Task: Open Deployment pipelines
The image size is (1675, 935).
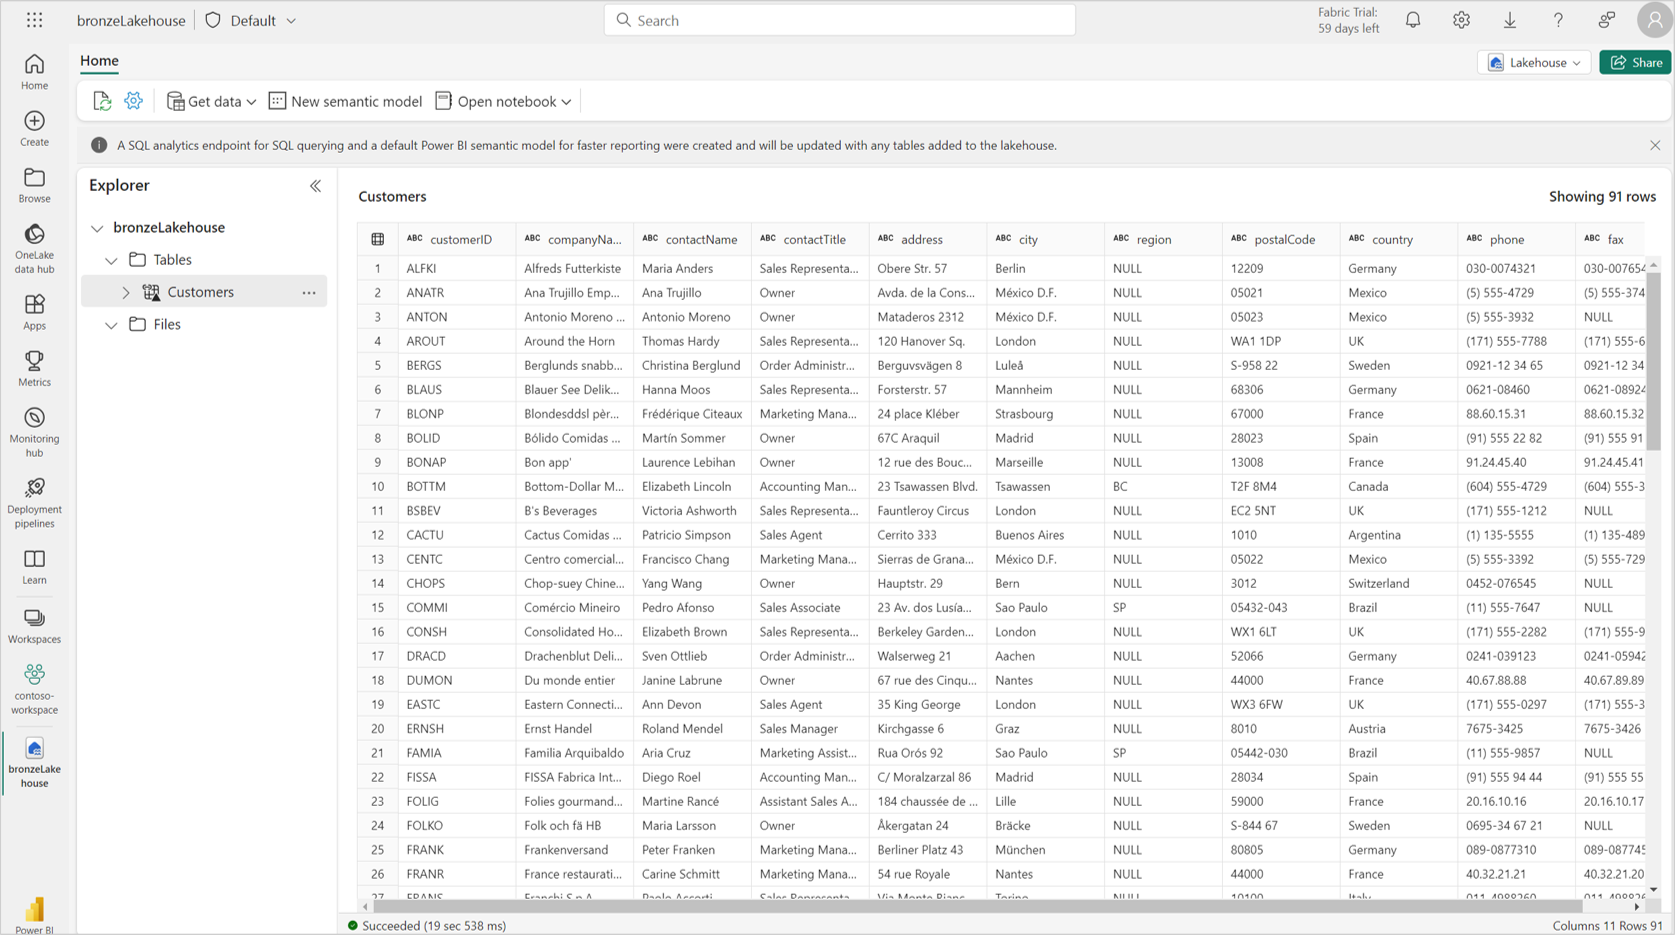Action: [x=34, y=503]
